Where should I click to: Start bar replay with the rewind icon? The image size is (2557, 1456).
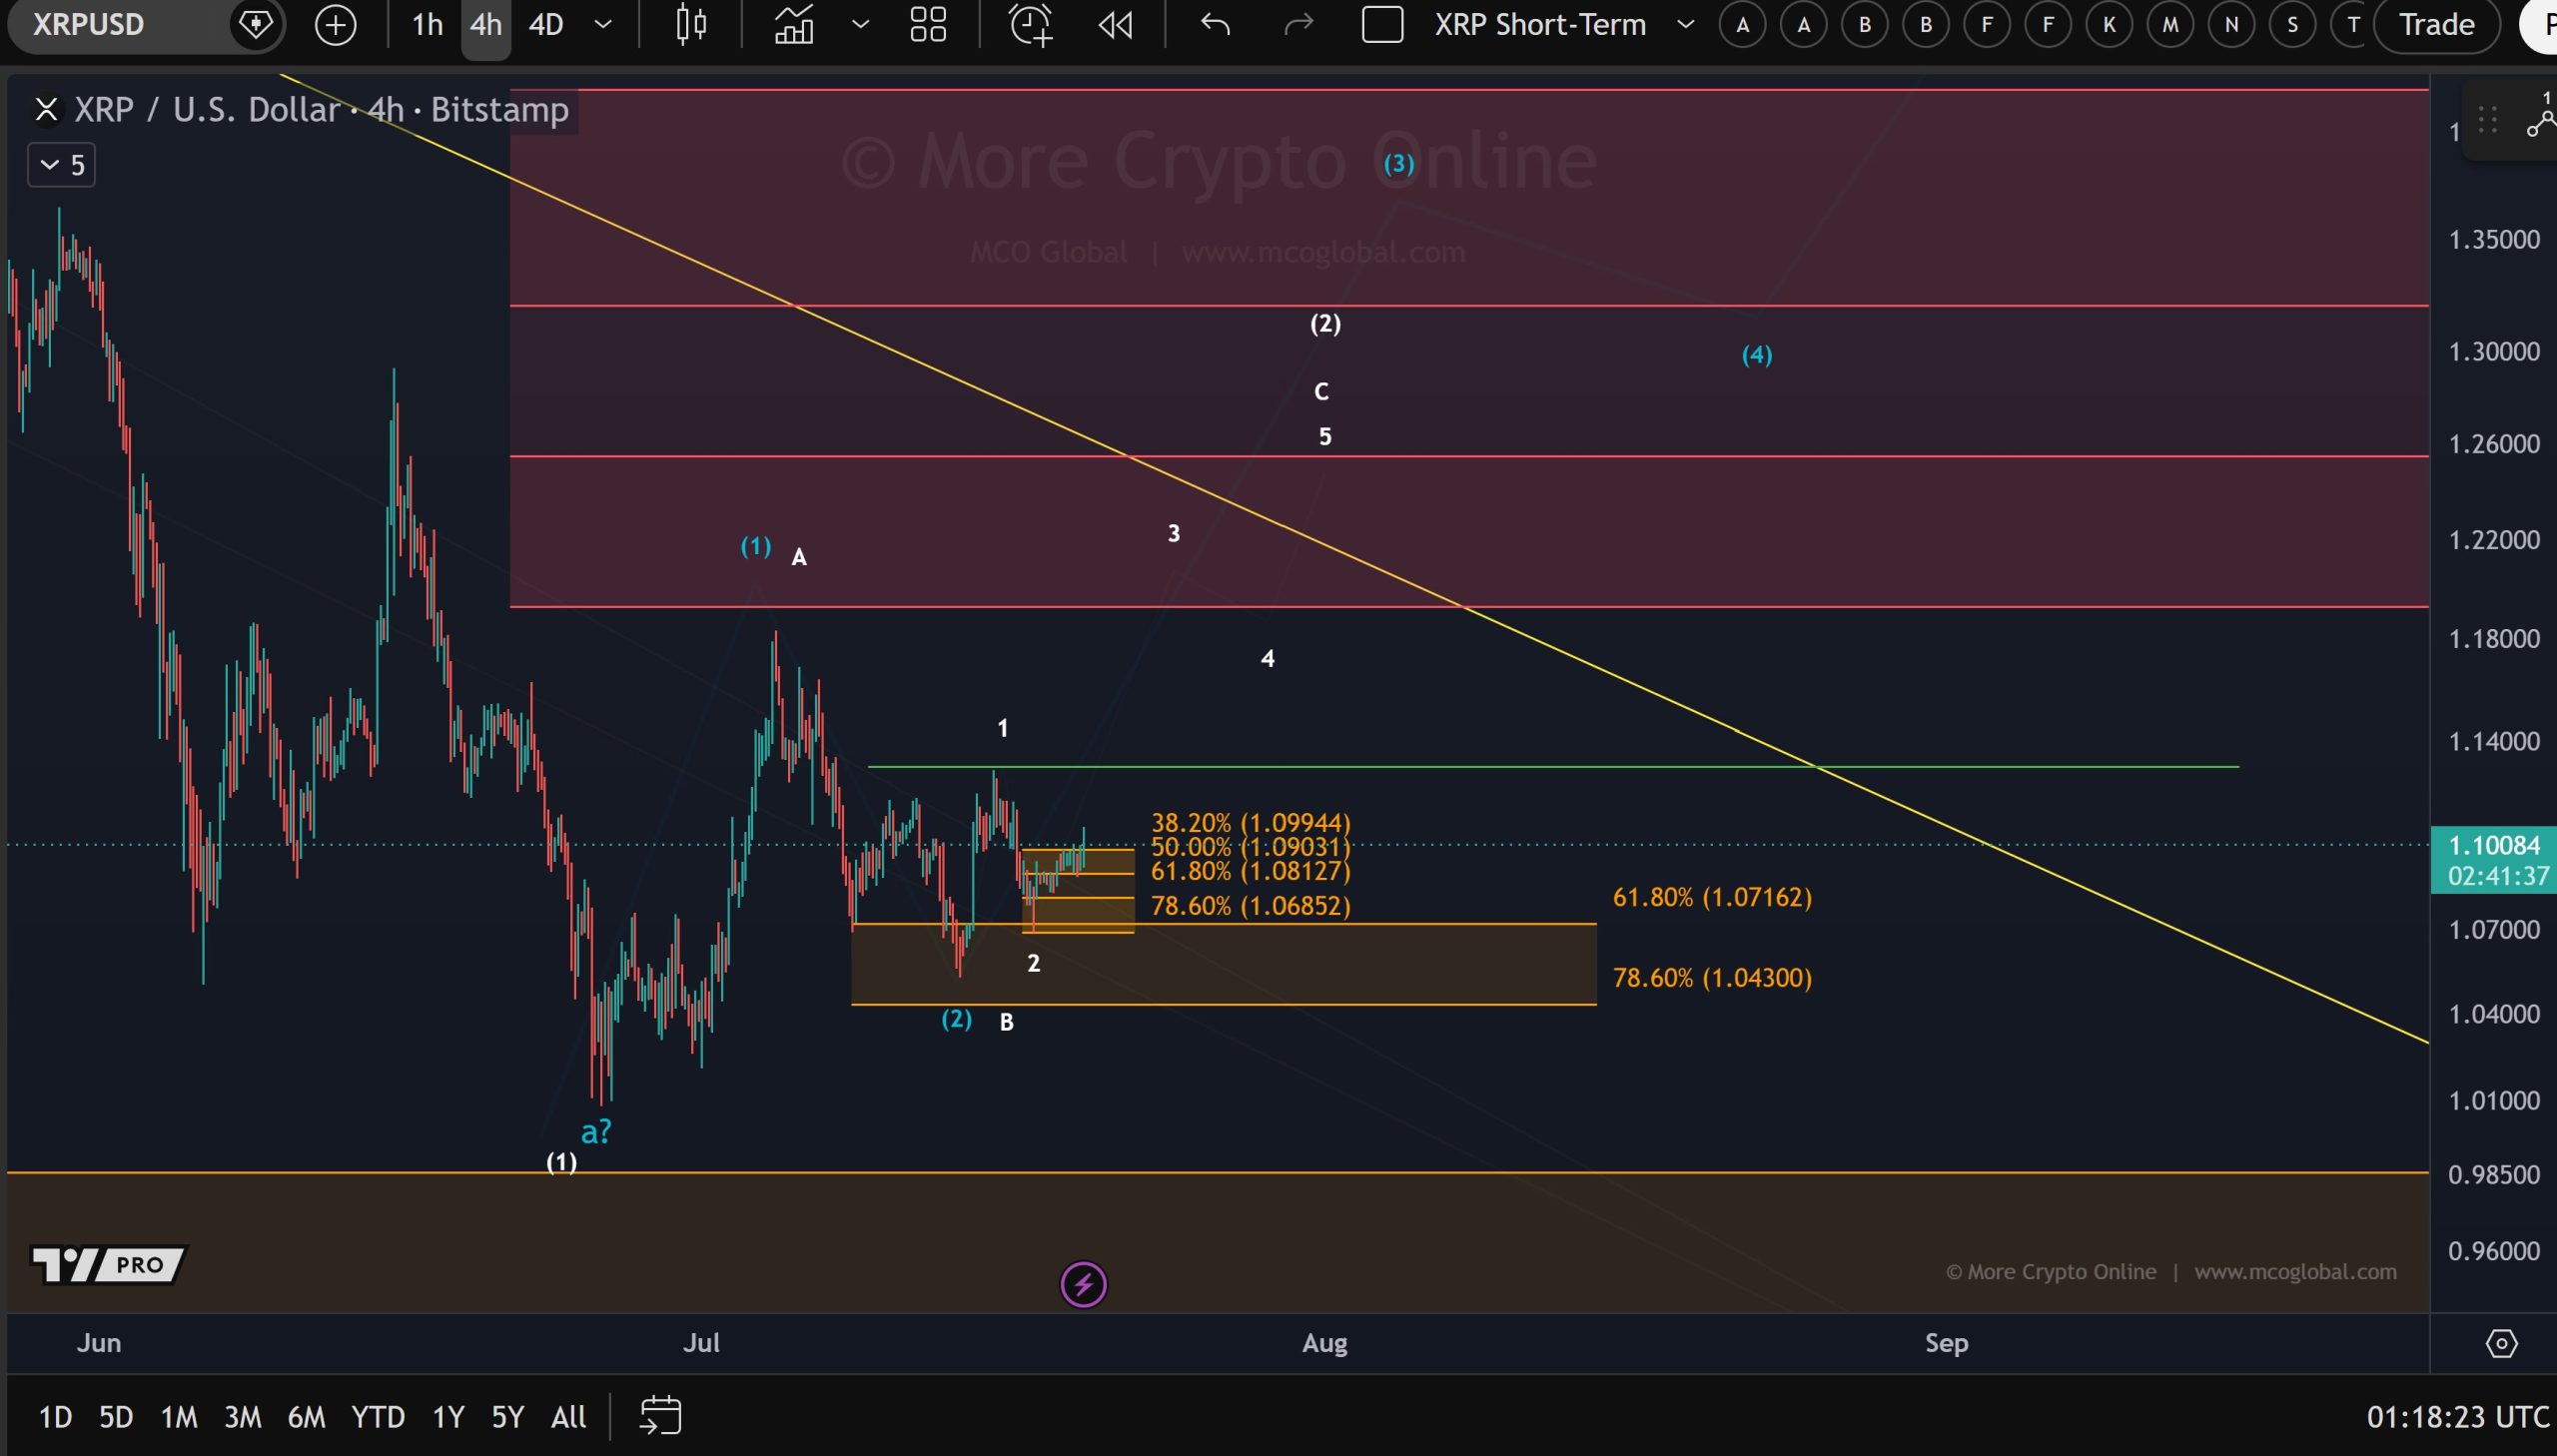tap(1115, 25)
